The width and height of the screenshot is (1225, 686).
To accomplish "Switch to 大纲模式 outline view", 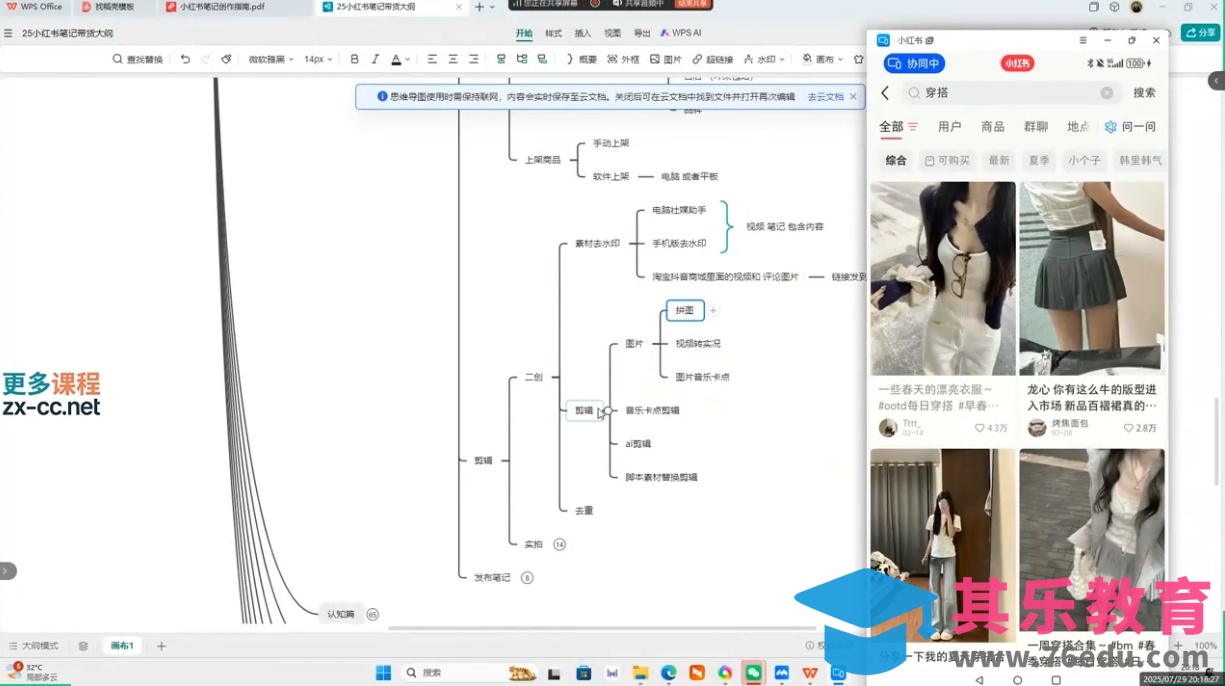I will point(34,646).
